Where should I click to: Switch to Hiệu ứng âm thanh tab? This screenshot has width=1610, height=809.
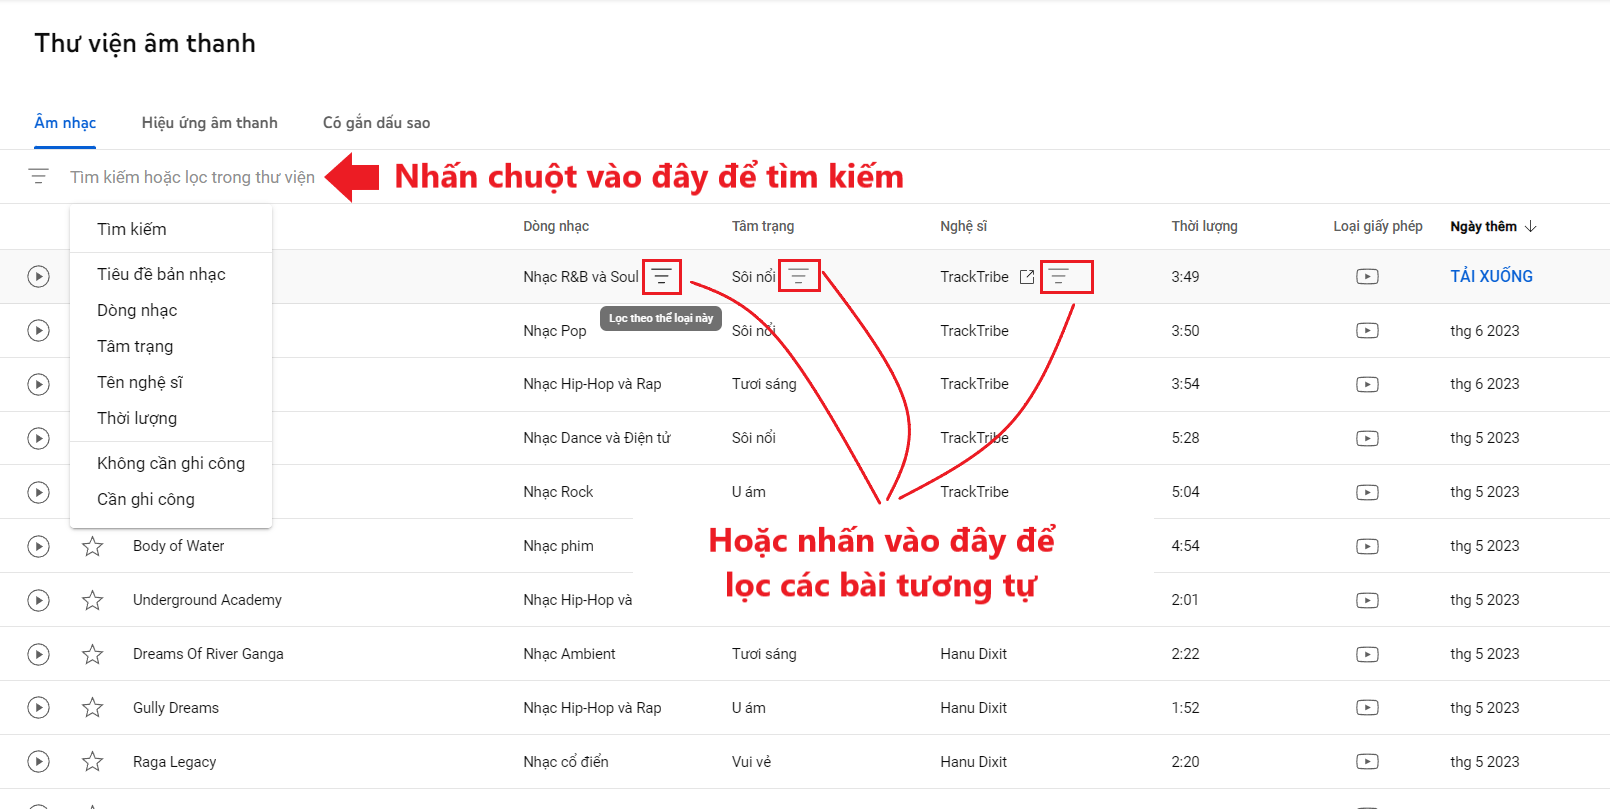pos(209,123)
